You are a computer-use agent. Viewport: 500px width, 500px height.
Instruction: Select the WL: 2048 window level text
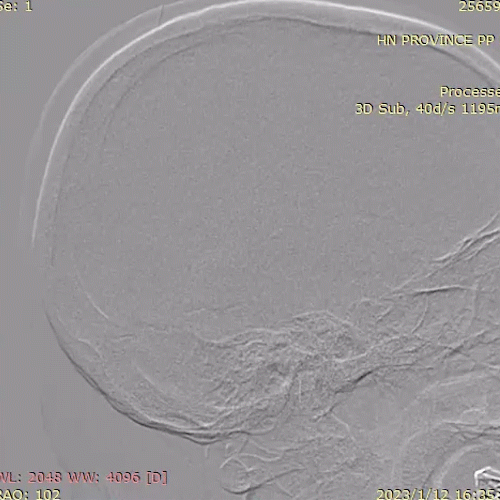coord(31,478)
